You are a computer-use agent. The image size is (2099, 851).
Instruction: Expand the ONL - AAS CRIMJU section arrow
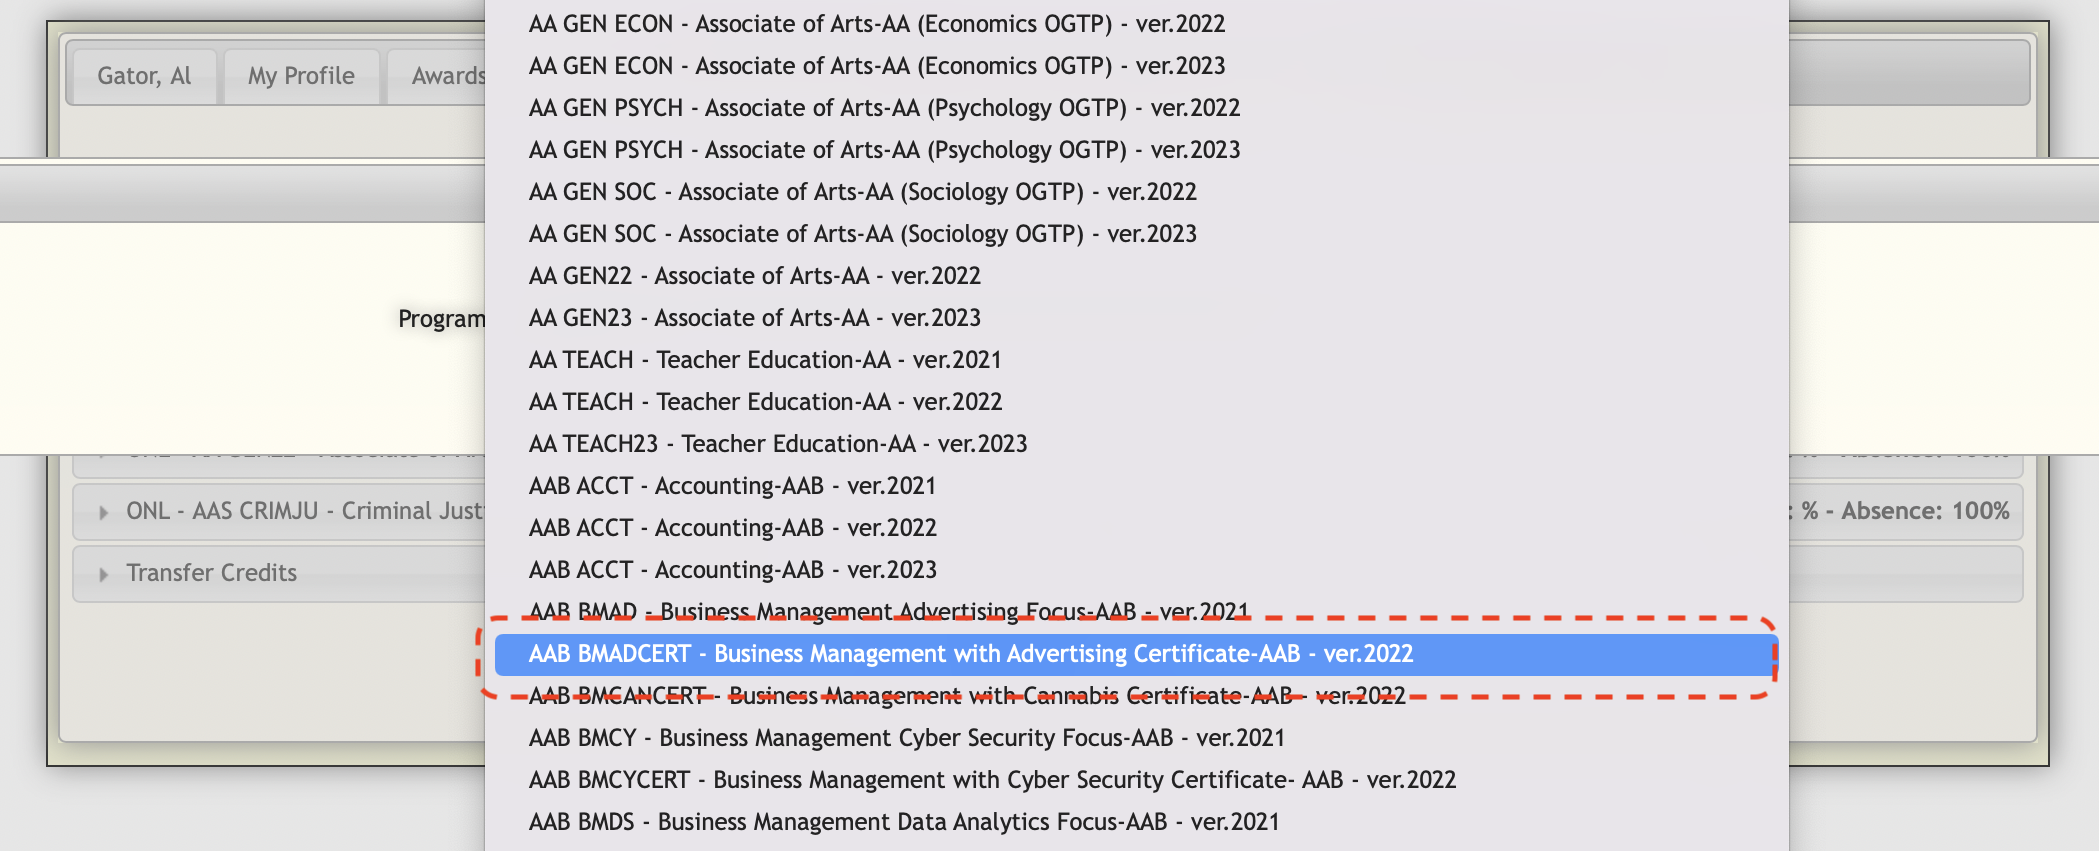tap(103, 512)
